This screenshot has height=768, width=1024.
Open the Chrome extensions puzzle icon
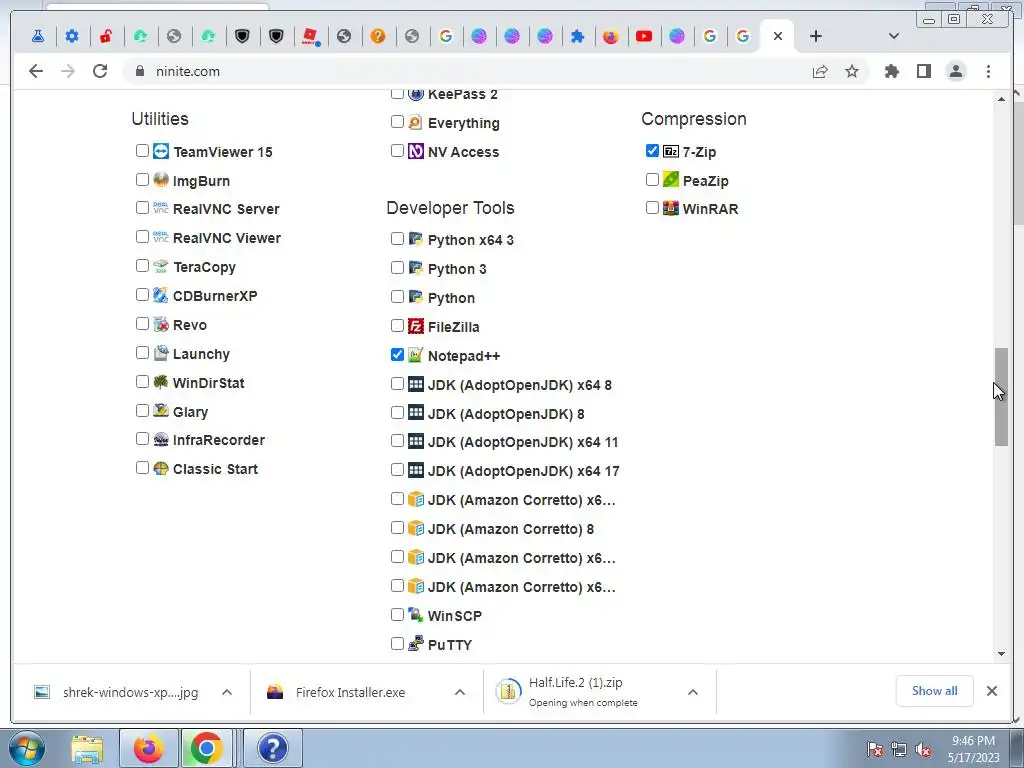click(x=891, y=71)
